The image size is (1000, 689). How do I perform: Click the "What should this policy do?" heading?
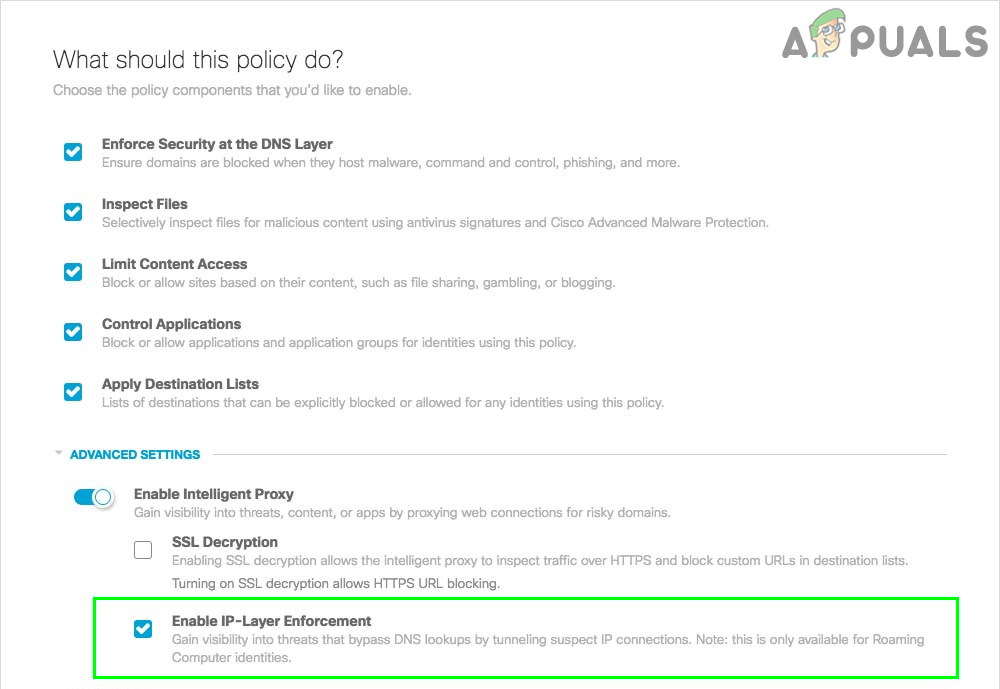pos(198,60)
